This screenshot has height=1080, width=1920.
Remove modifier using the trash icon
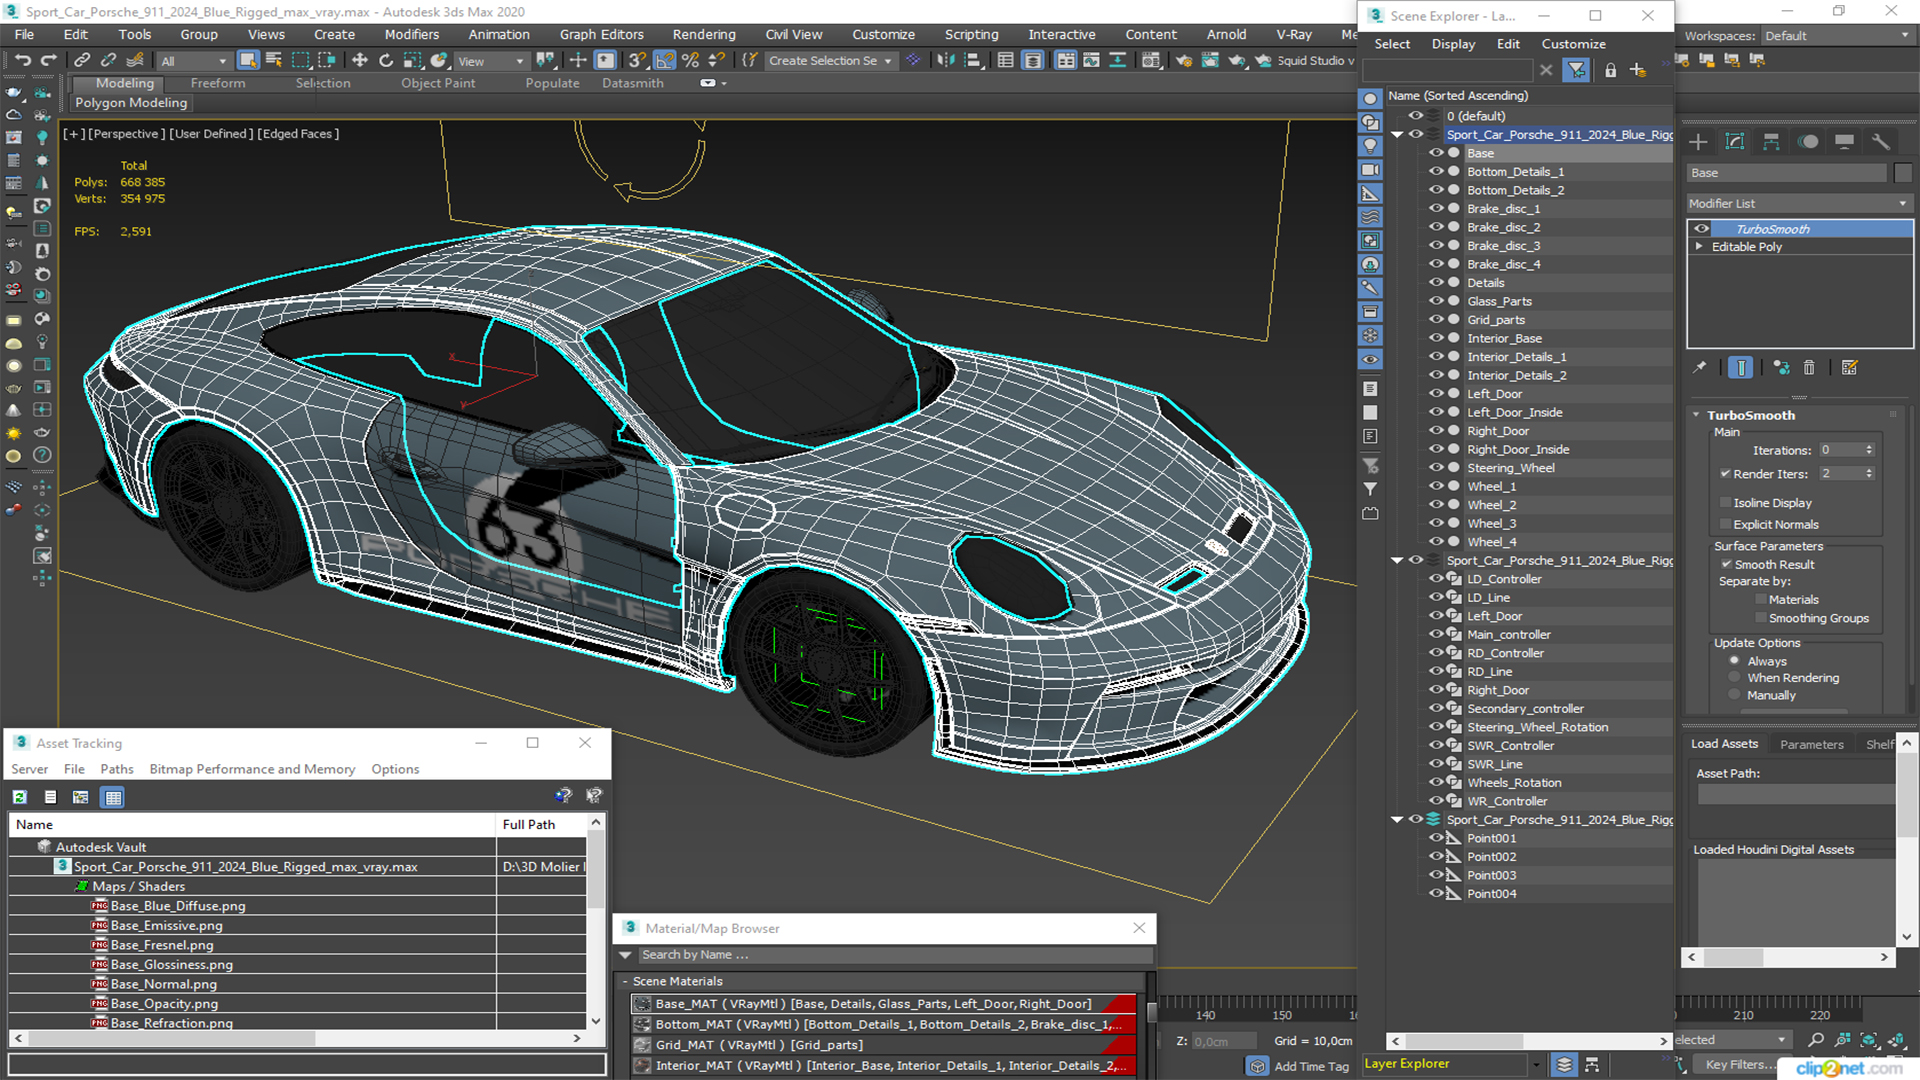click(1809, 368)
